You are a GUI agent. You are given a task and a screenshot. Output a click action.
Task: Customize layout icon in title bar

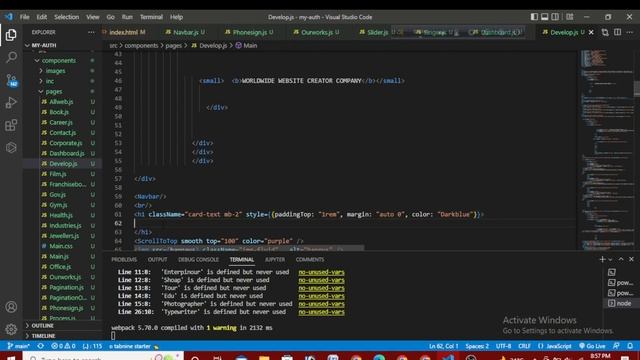570,17
